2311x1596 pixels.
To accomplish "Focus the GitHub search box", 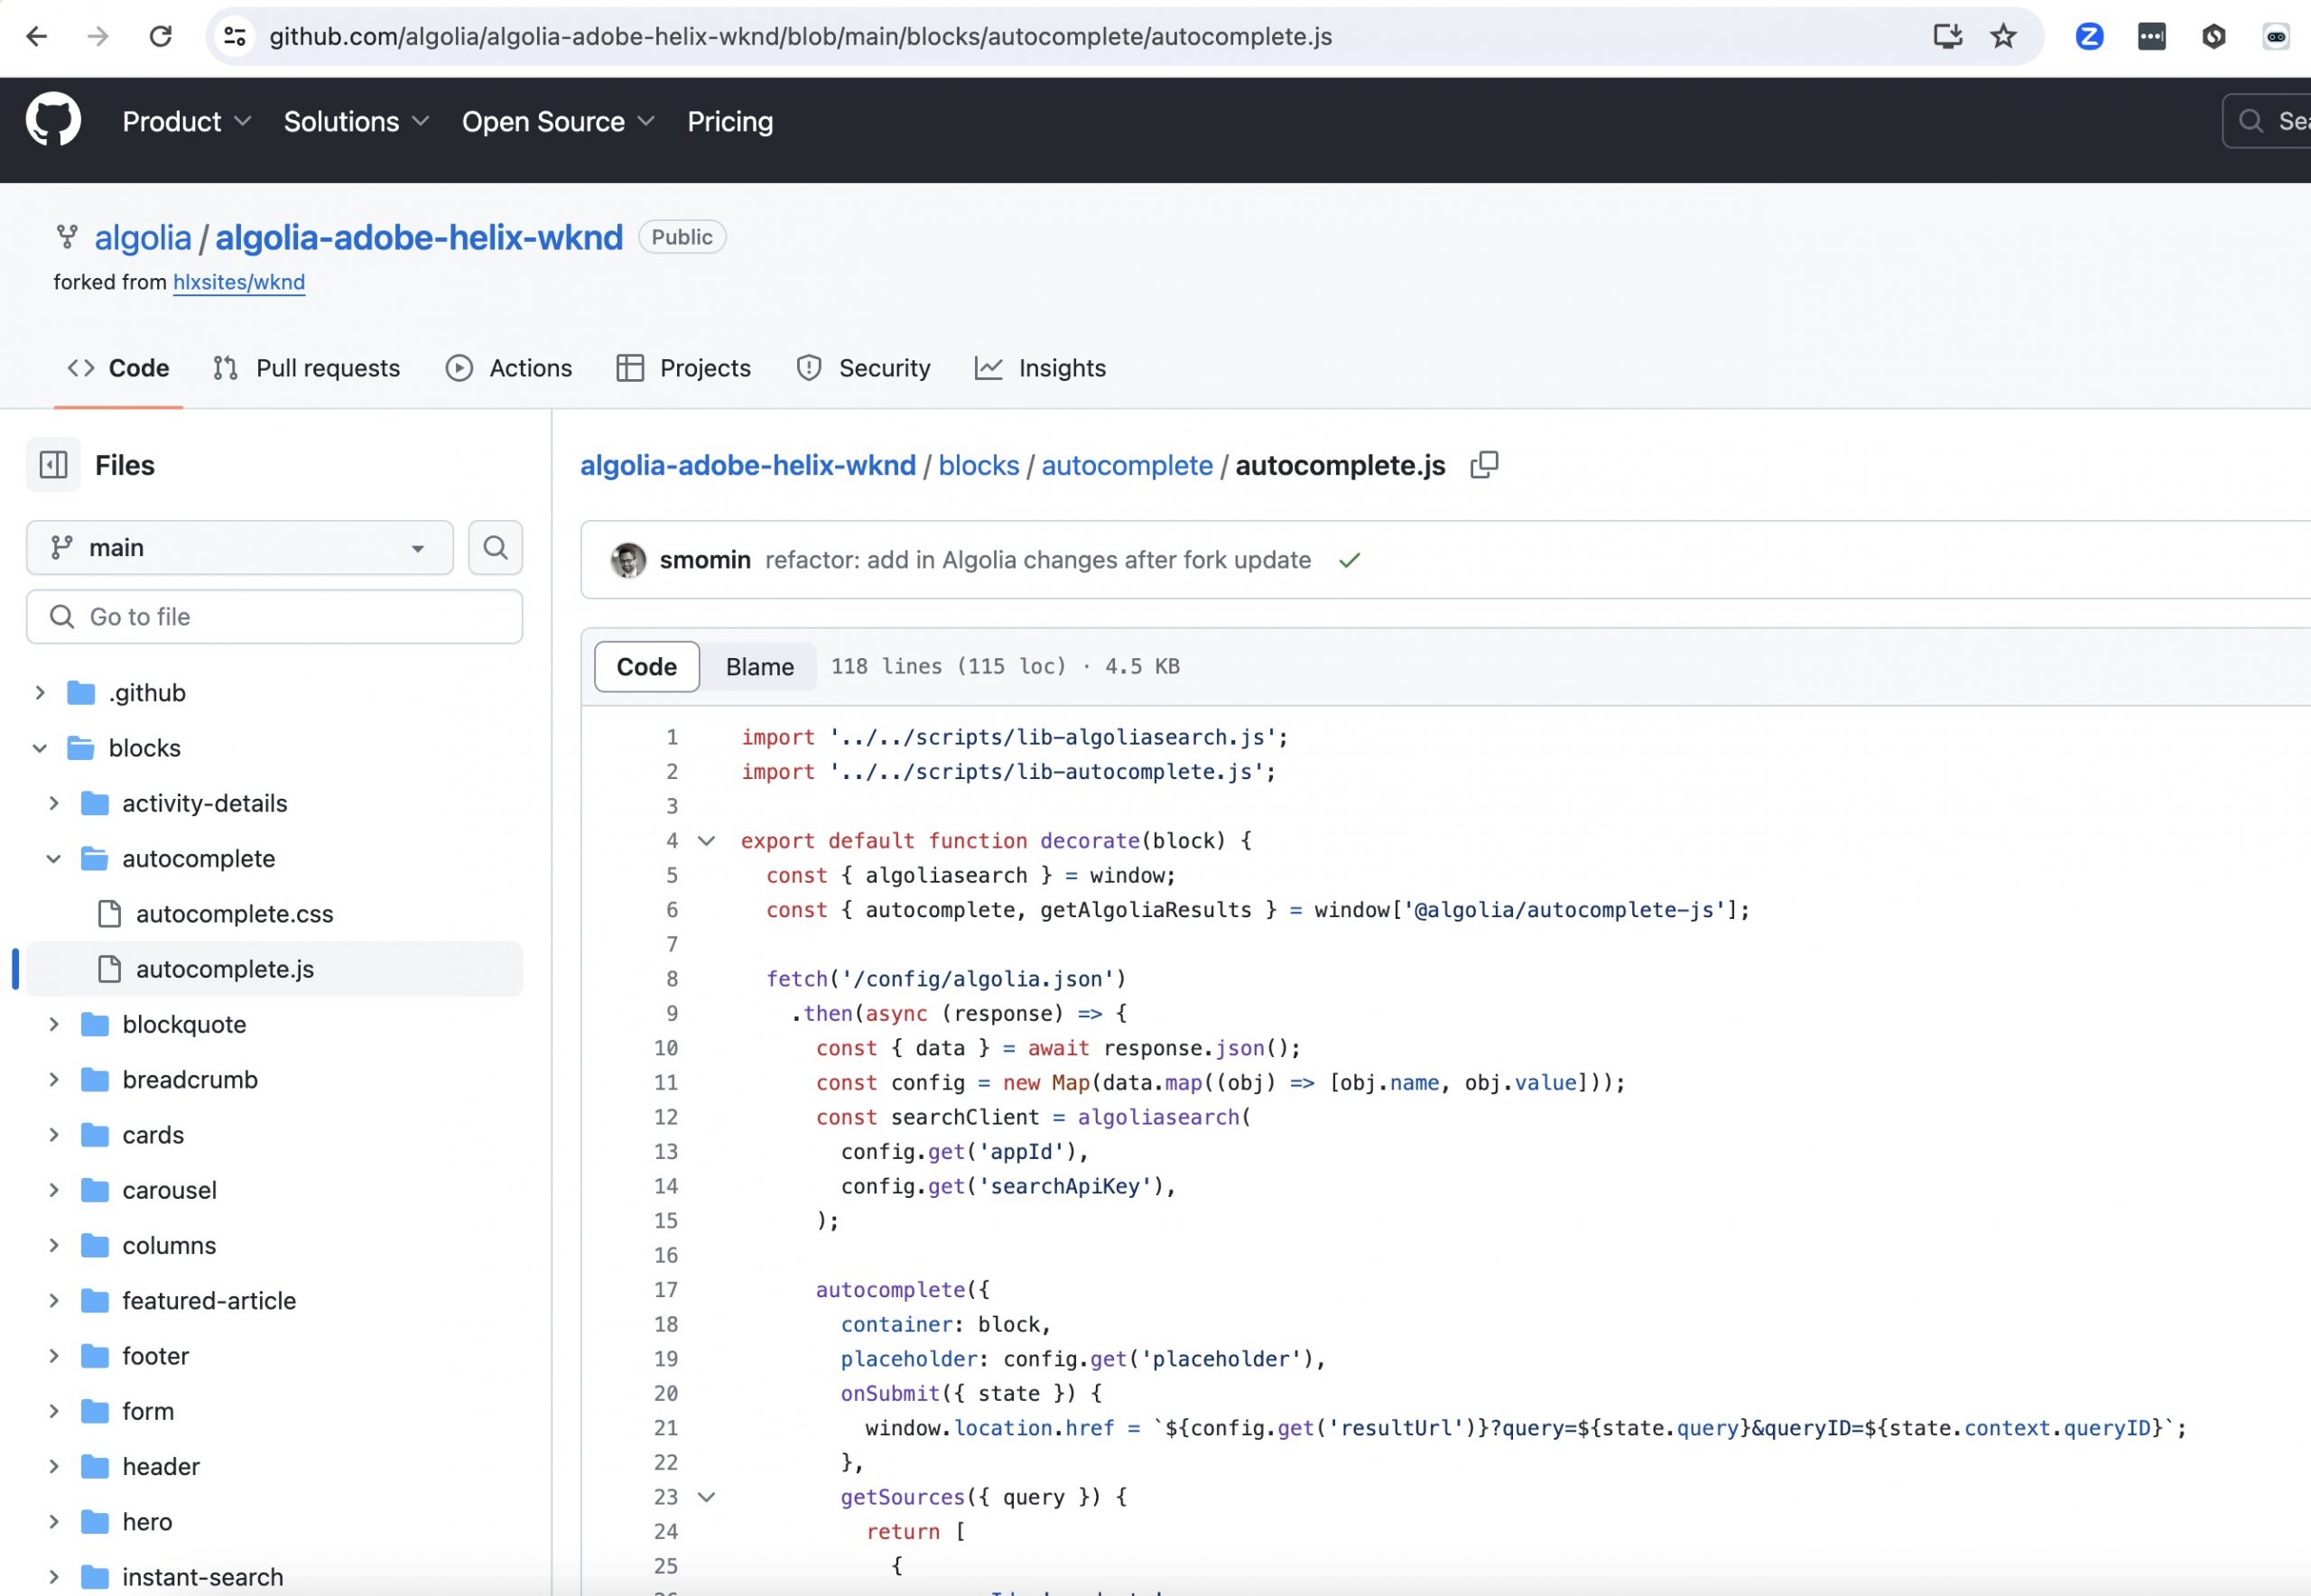I will coord(2267,122).
